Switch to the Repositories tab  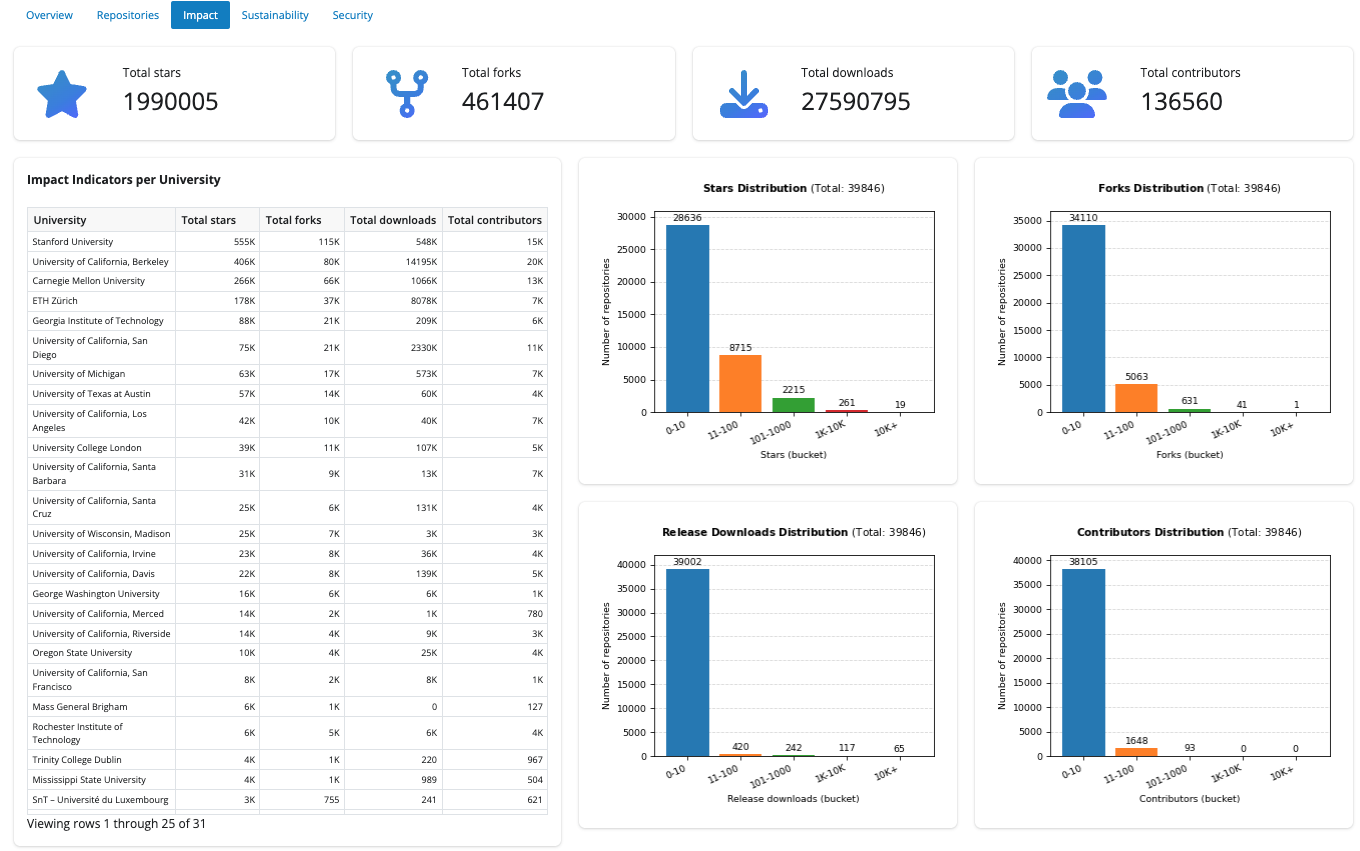pyautogui.click(x=128, y=15)
